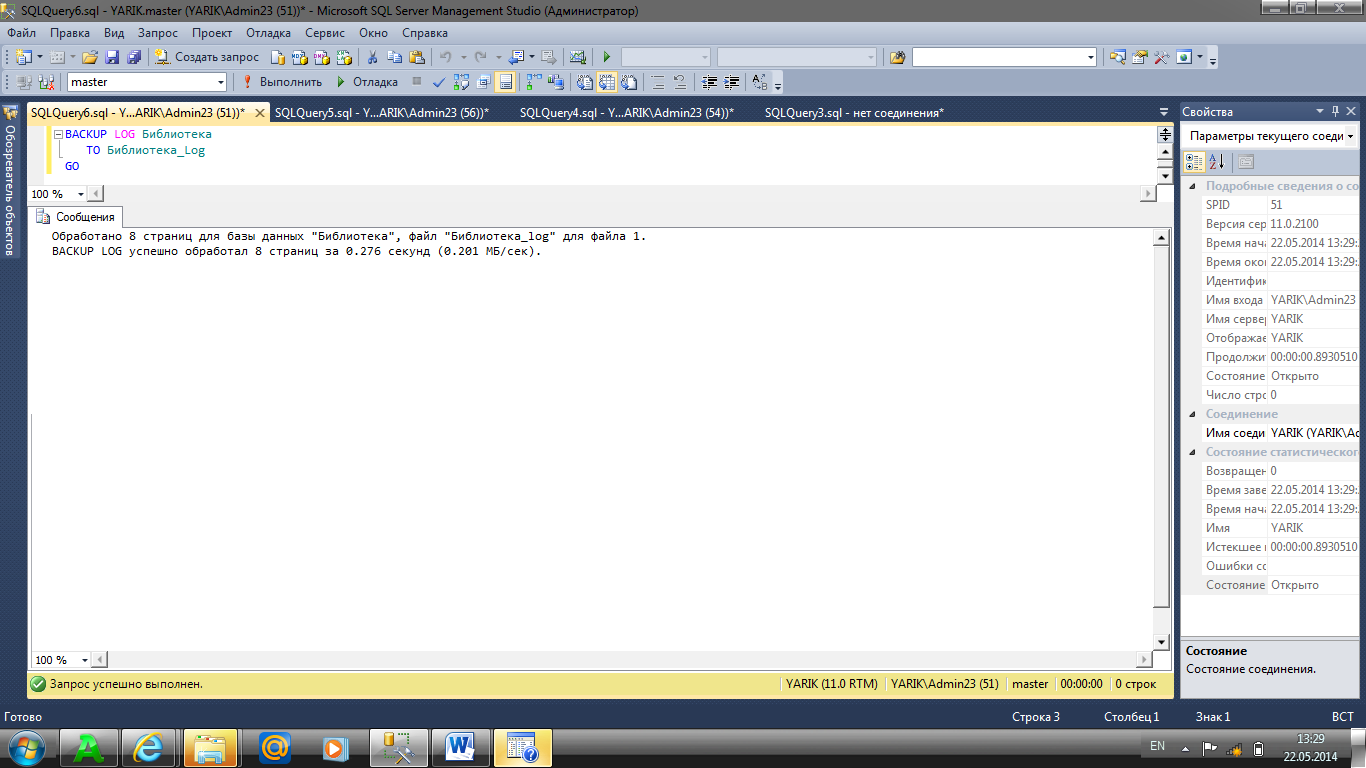Open the Сервис menu
The width and height of the screenshot is (1366, 768).
point(325,33)
